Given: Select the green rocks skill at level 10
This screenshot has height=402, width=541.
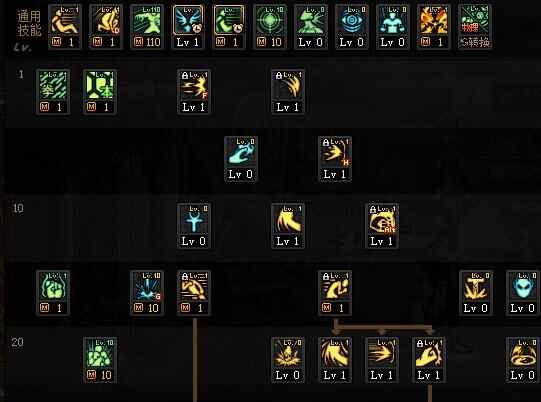Looking at the screenshot, I should pyautogui.click(x=100, y=360).
